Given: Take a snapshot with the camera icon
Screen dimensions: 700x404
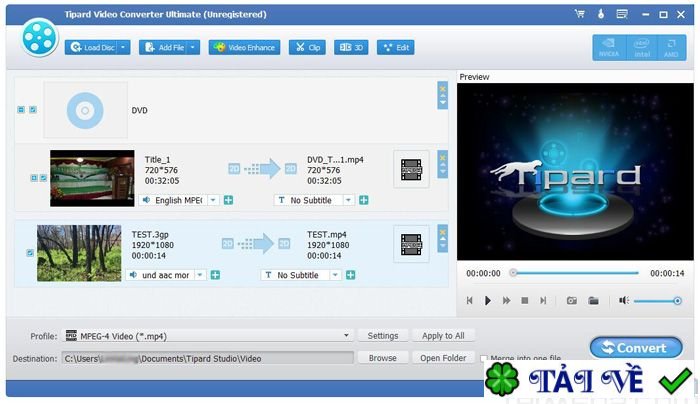Looking at the screenshot, I should [571, 300].
